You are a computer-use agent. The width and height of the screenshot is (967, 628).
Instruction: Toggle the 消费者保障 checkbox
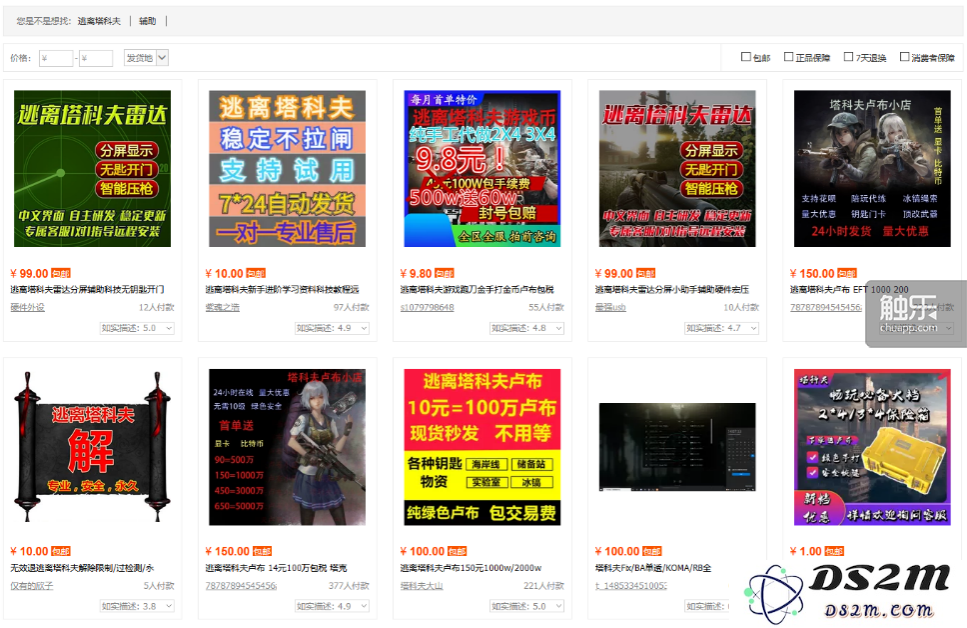point(904,57)
